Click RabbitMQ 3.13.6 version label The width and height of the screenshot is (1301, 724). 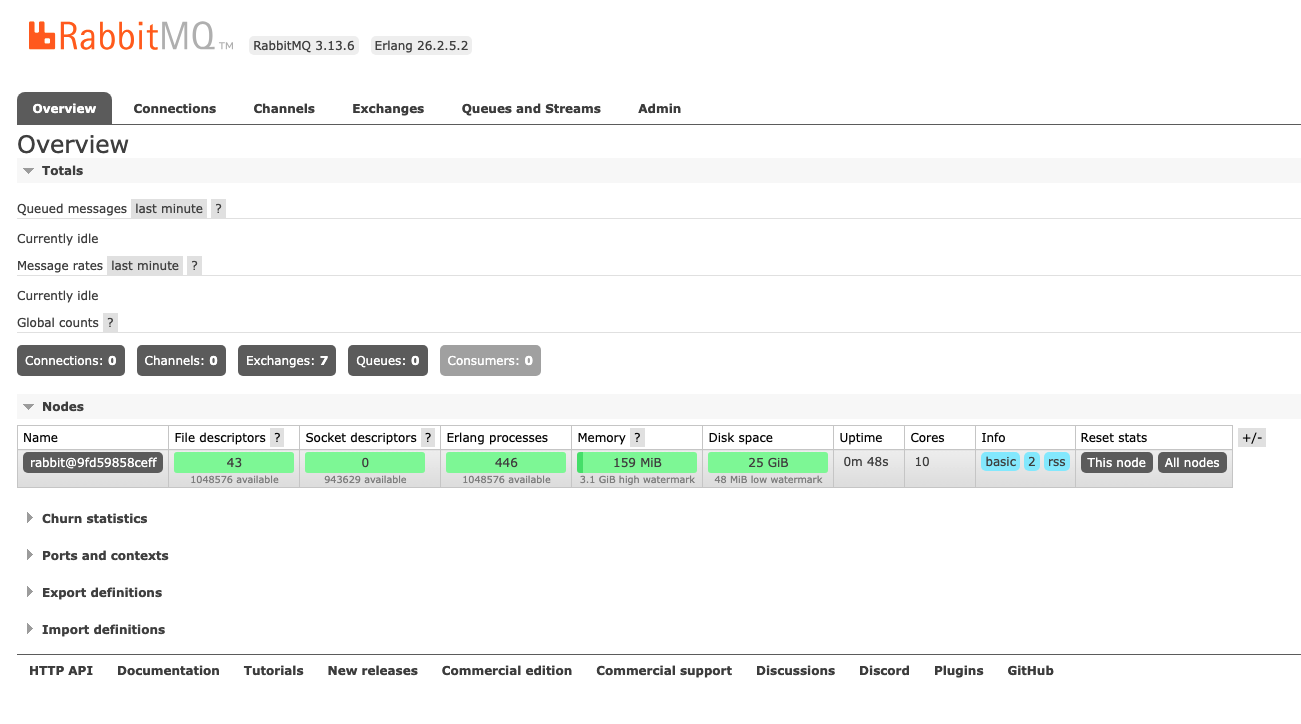tap(304, 46)
